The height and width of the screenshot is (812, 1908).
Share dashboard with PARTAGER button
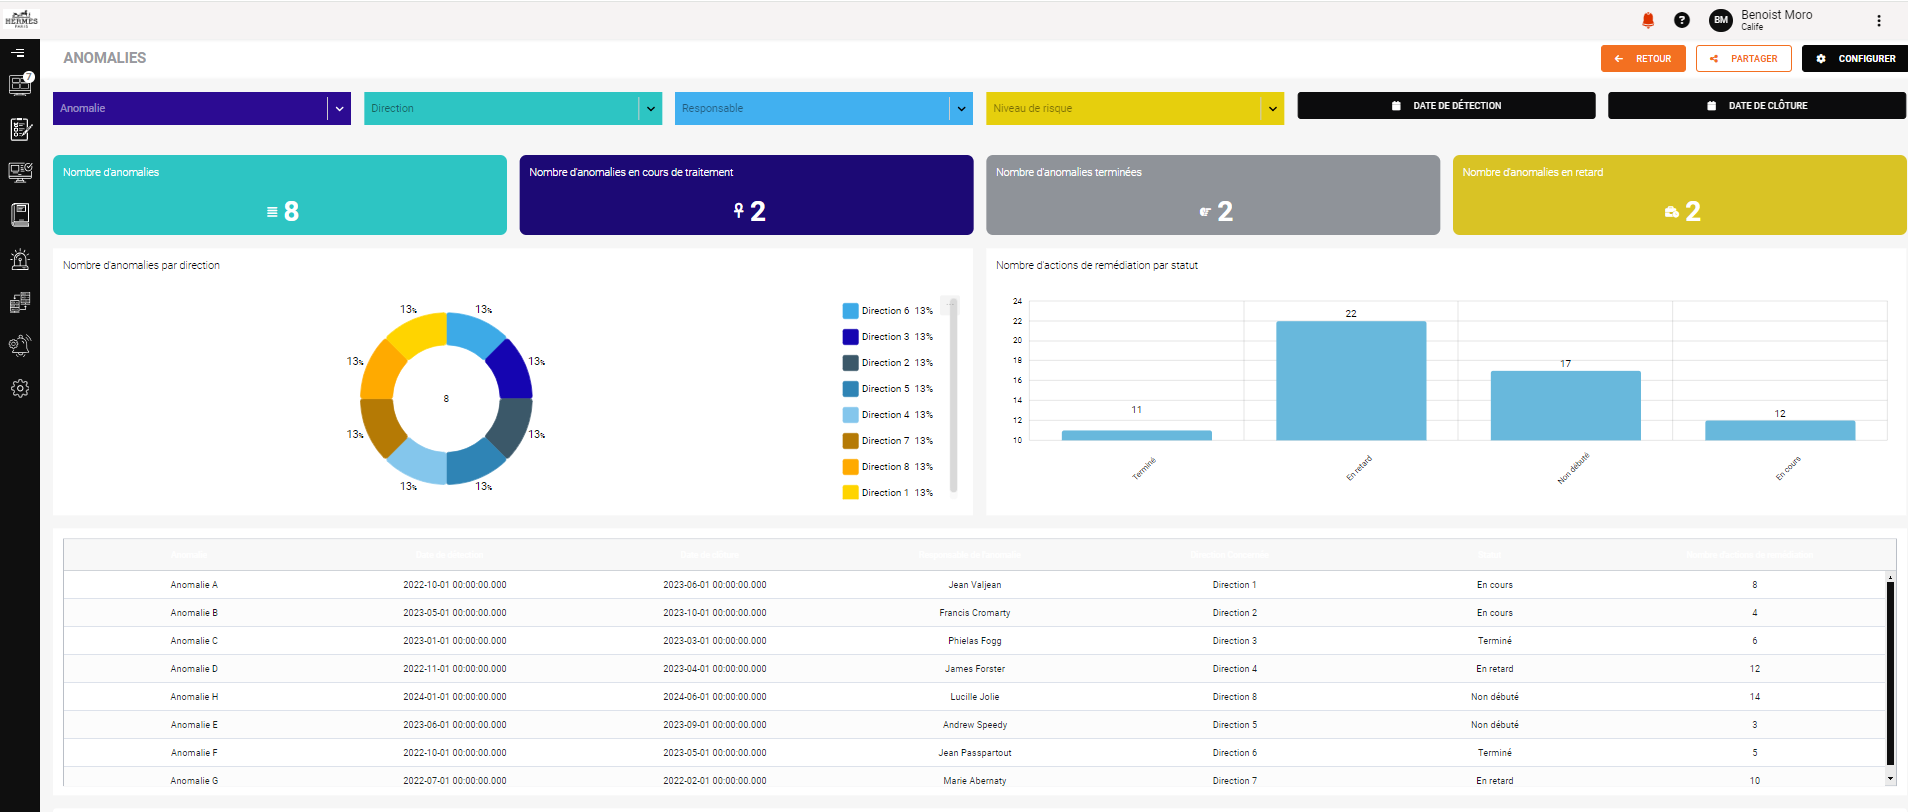[1744, 59]
